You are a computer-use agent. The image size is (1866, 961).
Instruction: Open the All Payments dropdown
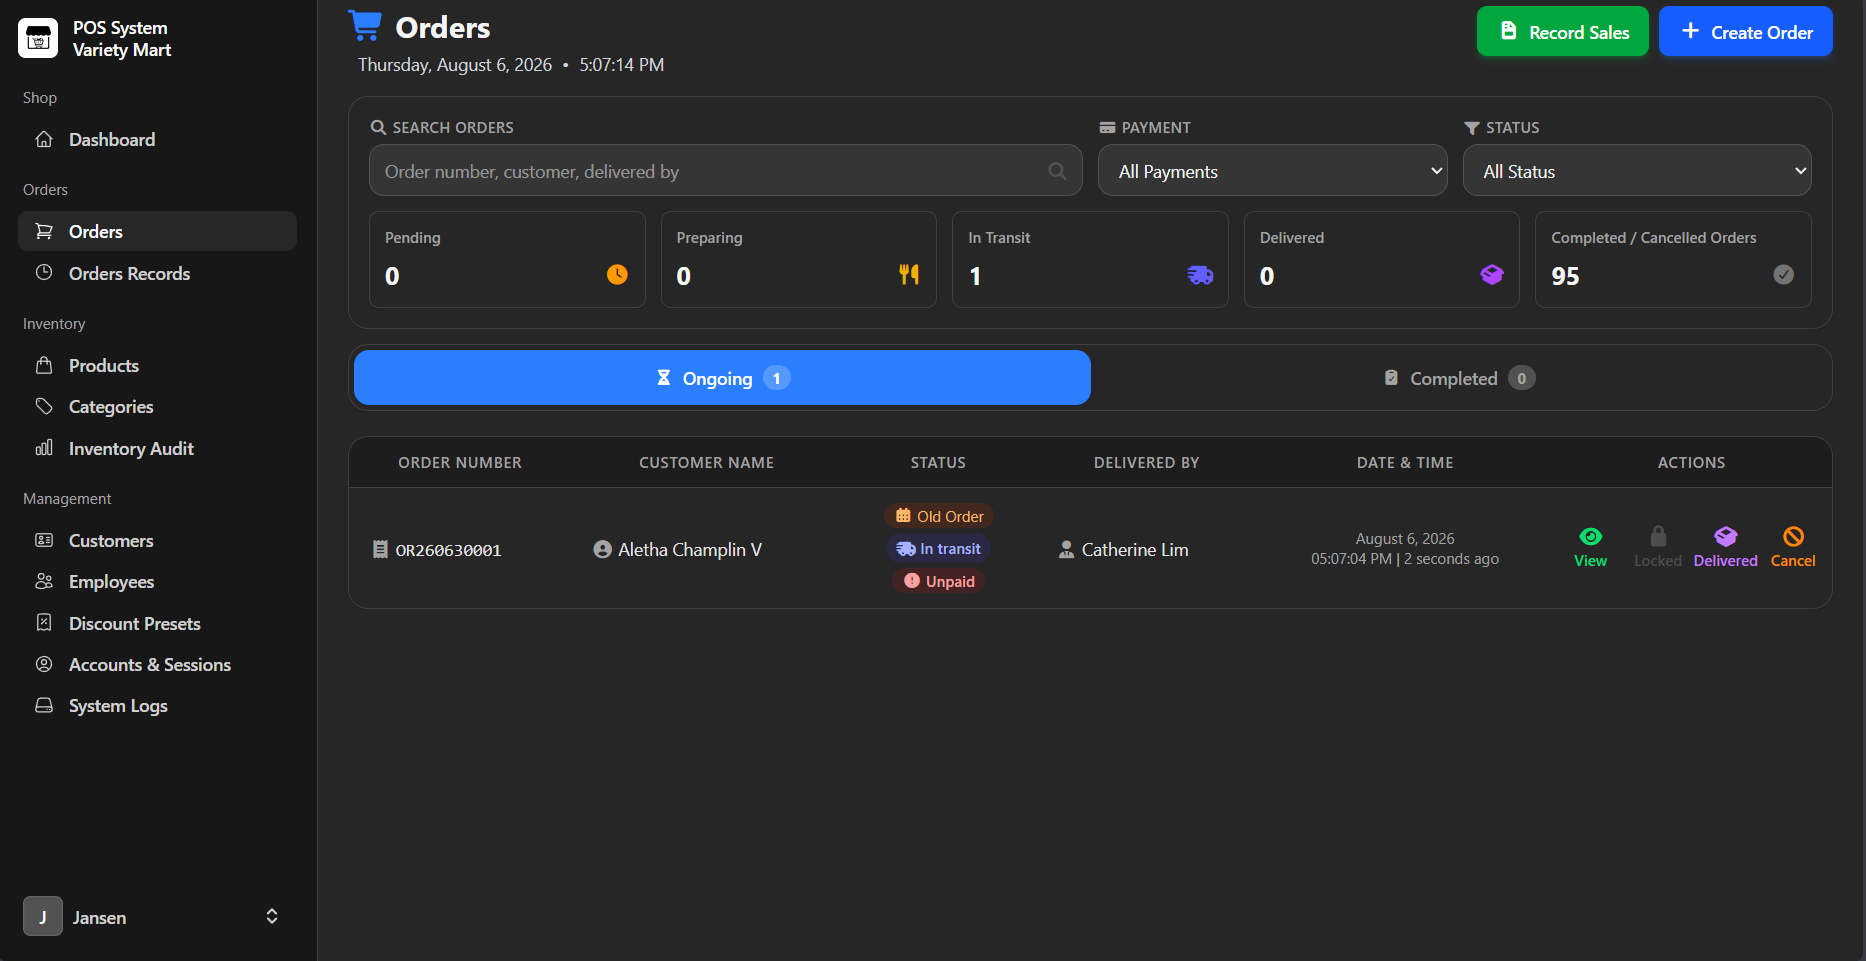click(x=1272, y=170)
